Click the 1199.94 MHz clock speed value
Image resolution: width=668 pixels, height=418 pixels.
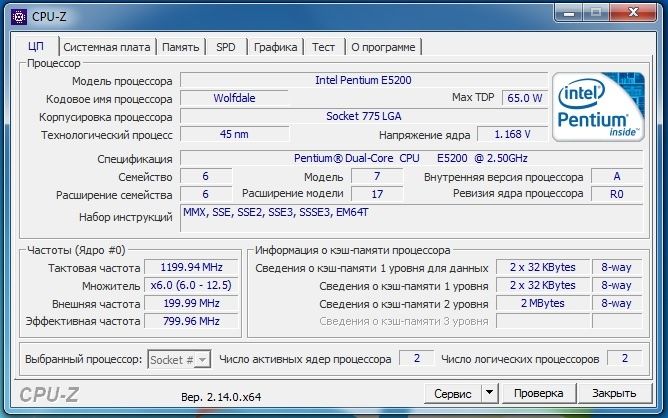click(191, 267)
